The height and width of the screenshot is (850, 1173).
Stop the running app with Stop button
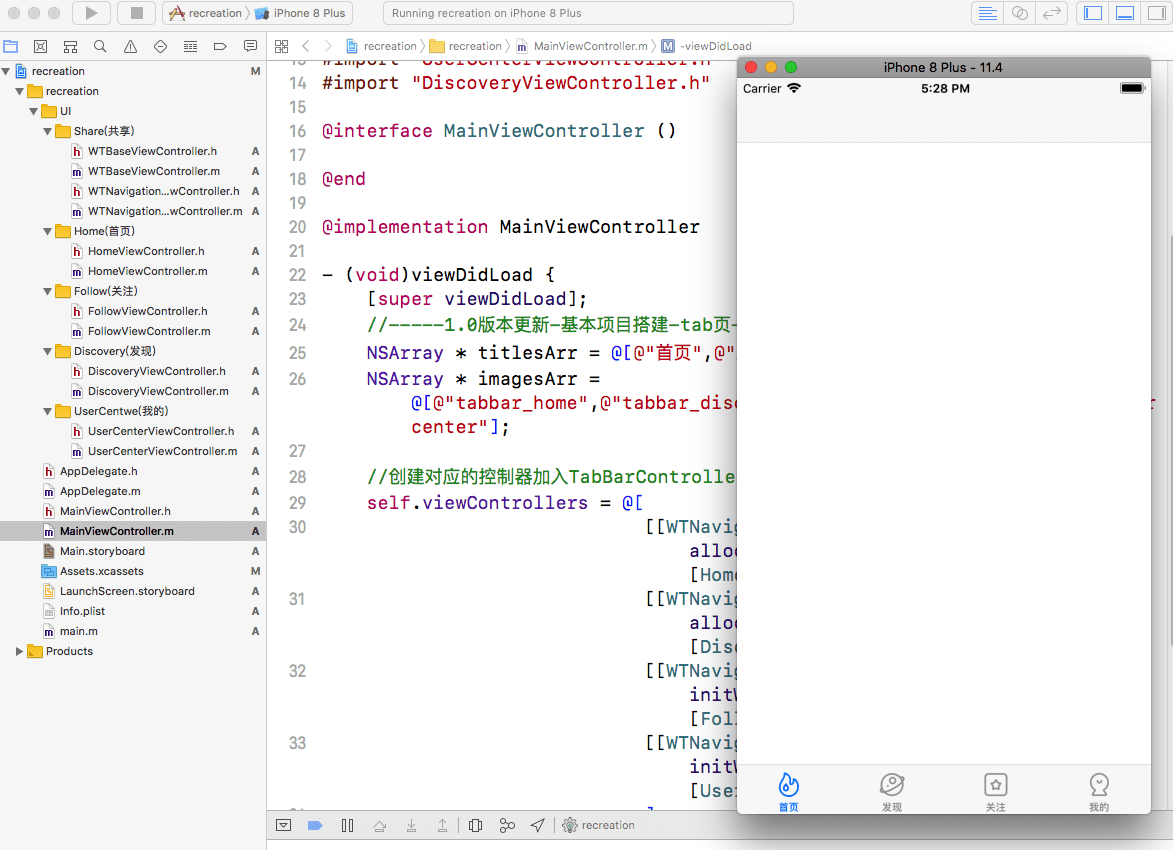point(136,13)
